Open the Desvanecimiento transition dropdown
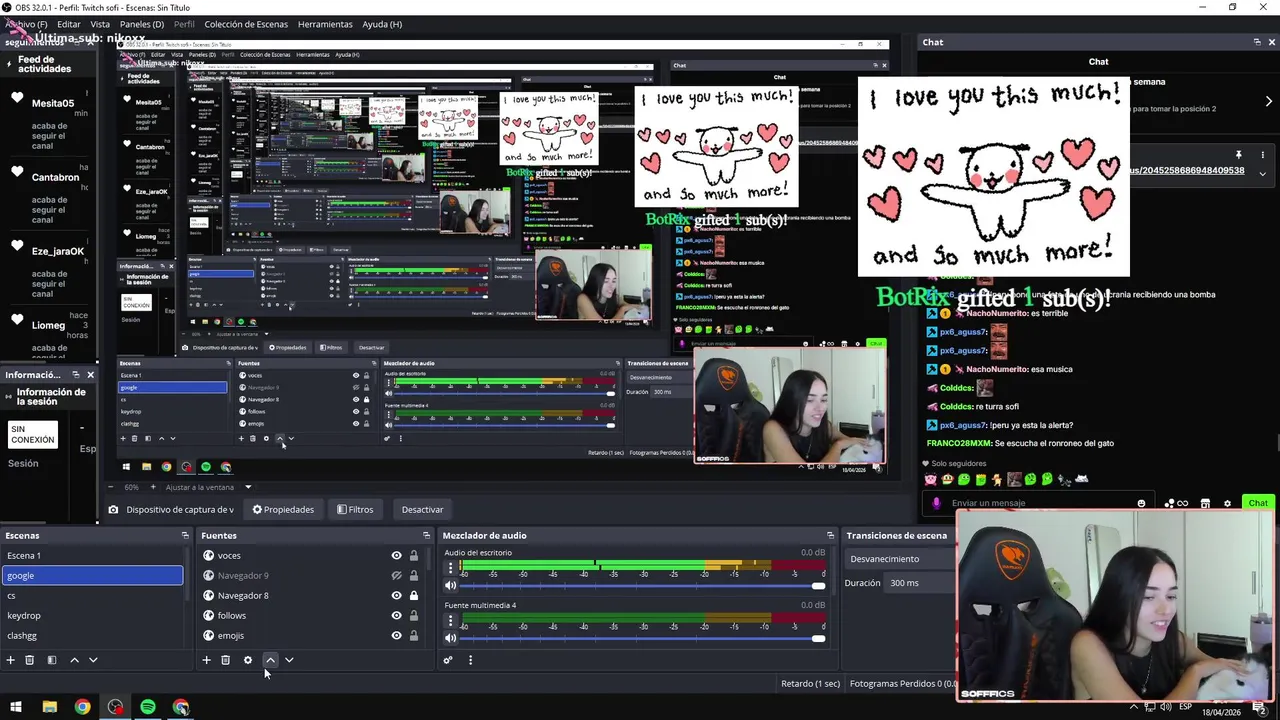1280x720 pixels. click(x=900, y=559)
